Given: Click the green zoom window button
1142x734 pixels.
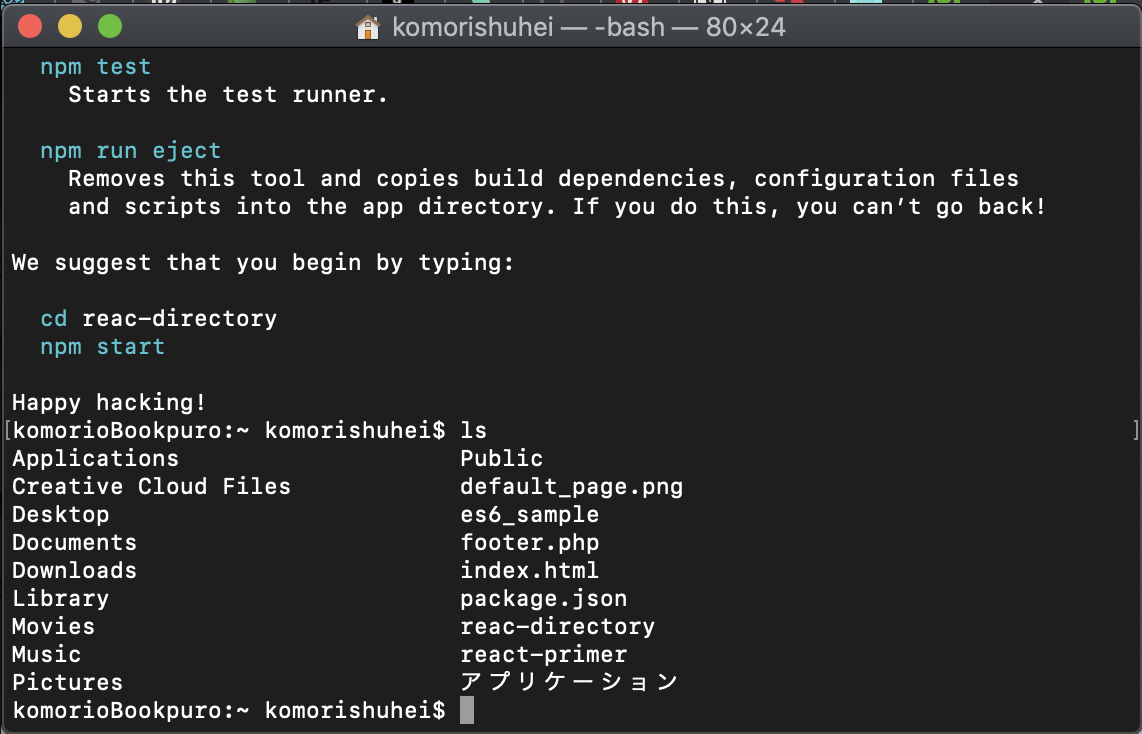Looking at the screenshot, I should 109,27.
